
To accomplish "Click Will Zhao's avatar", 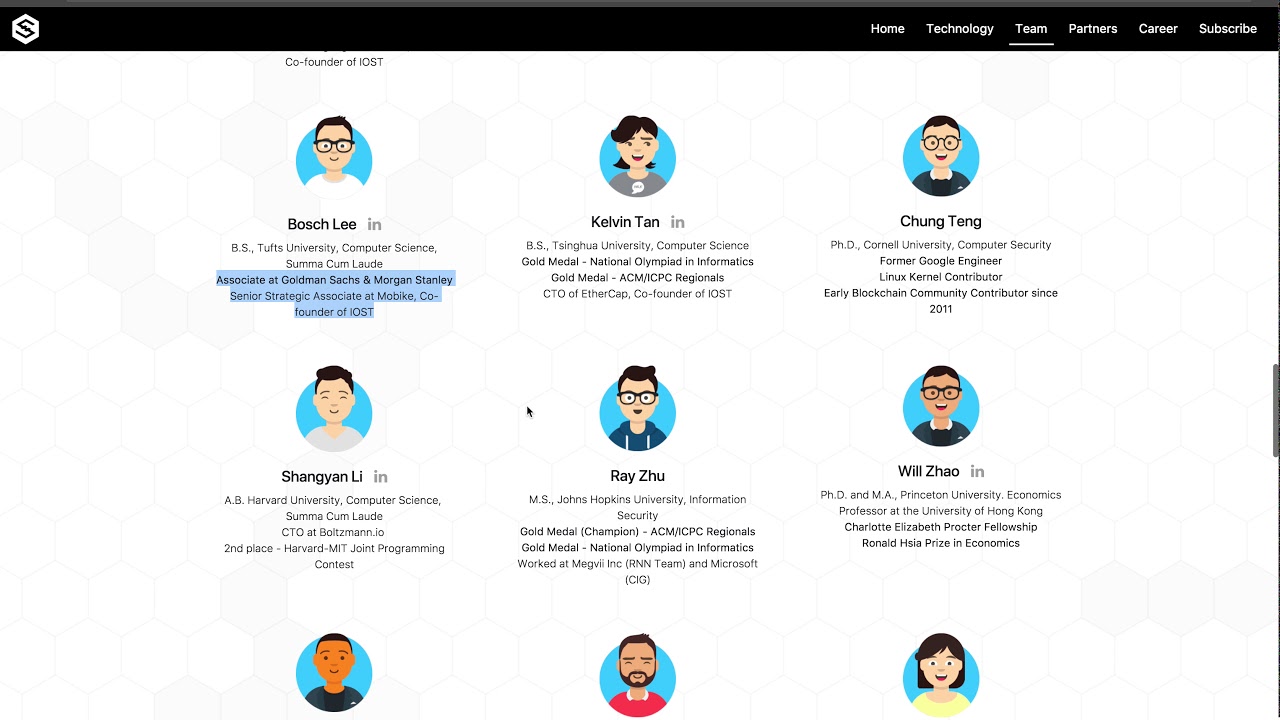I will coord(941,406).
